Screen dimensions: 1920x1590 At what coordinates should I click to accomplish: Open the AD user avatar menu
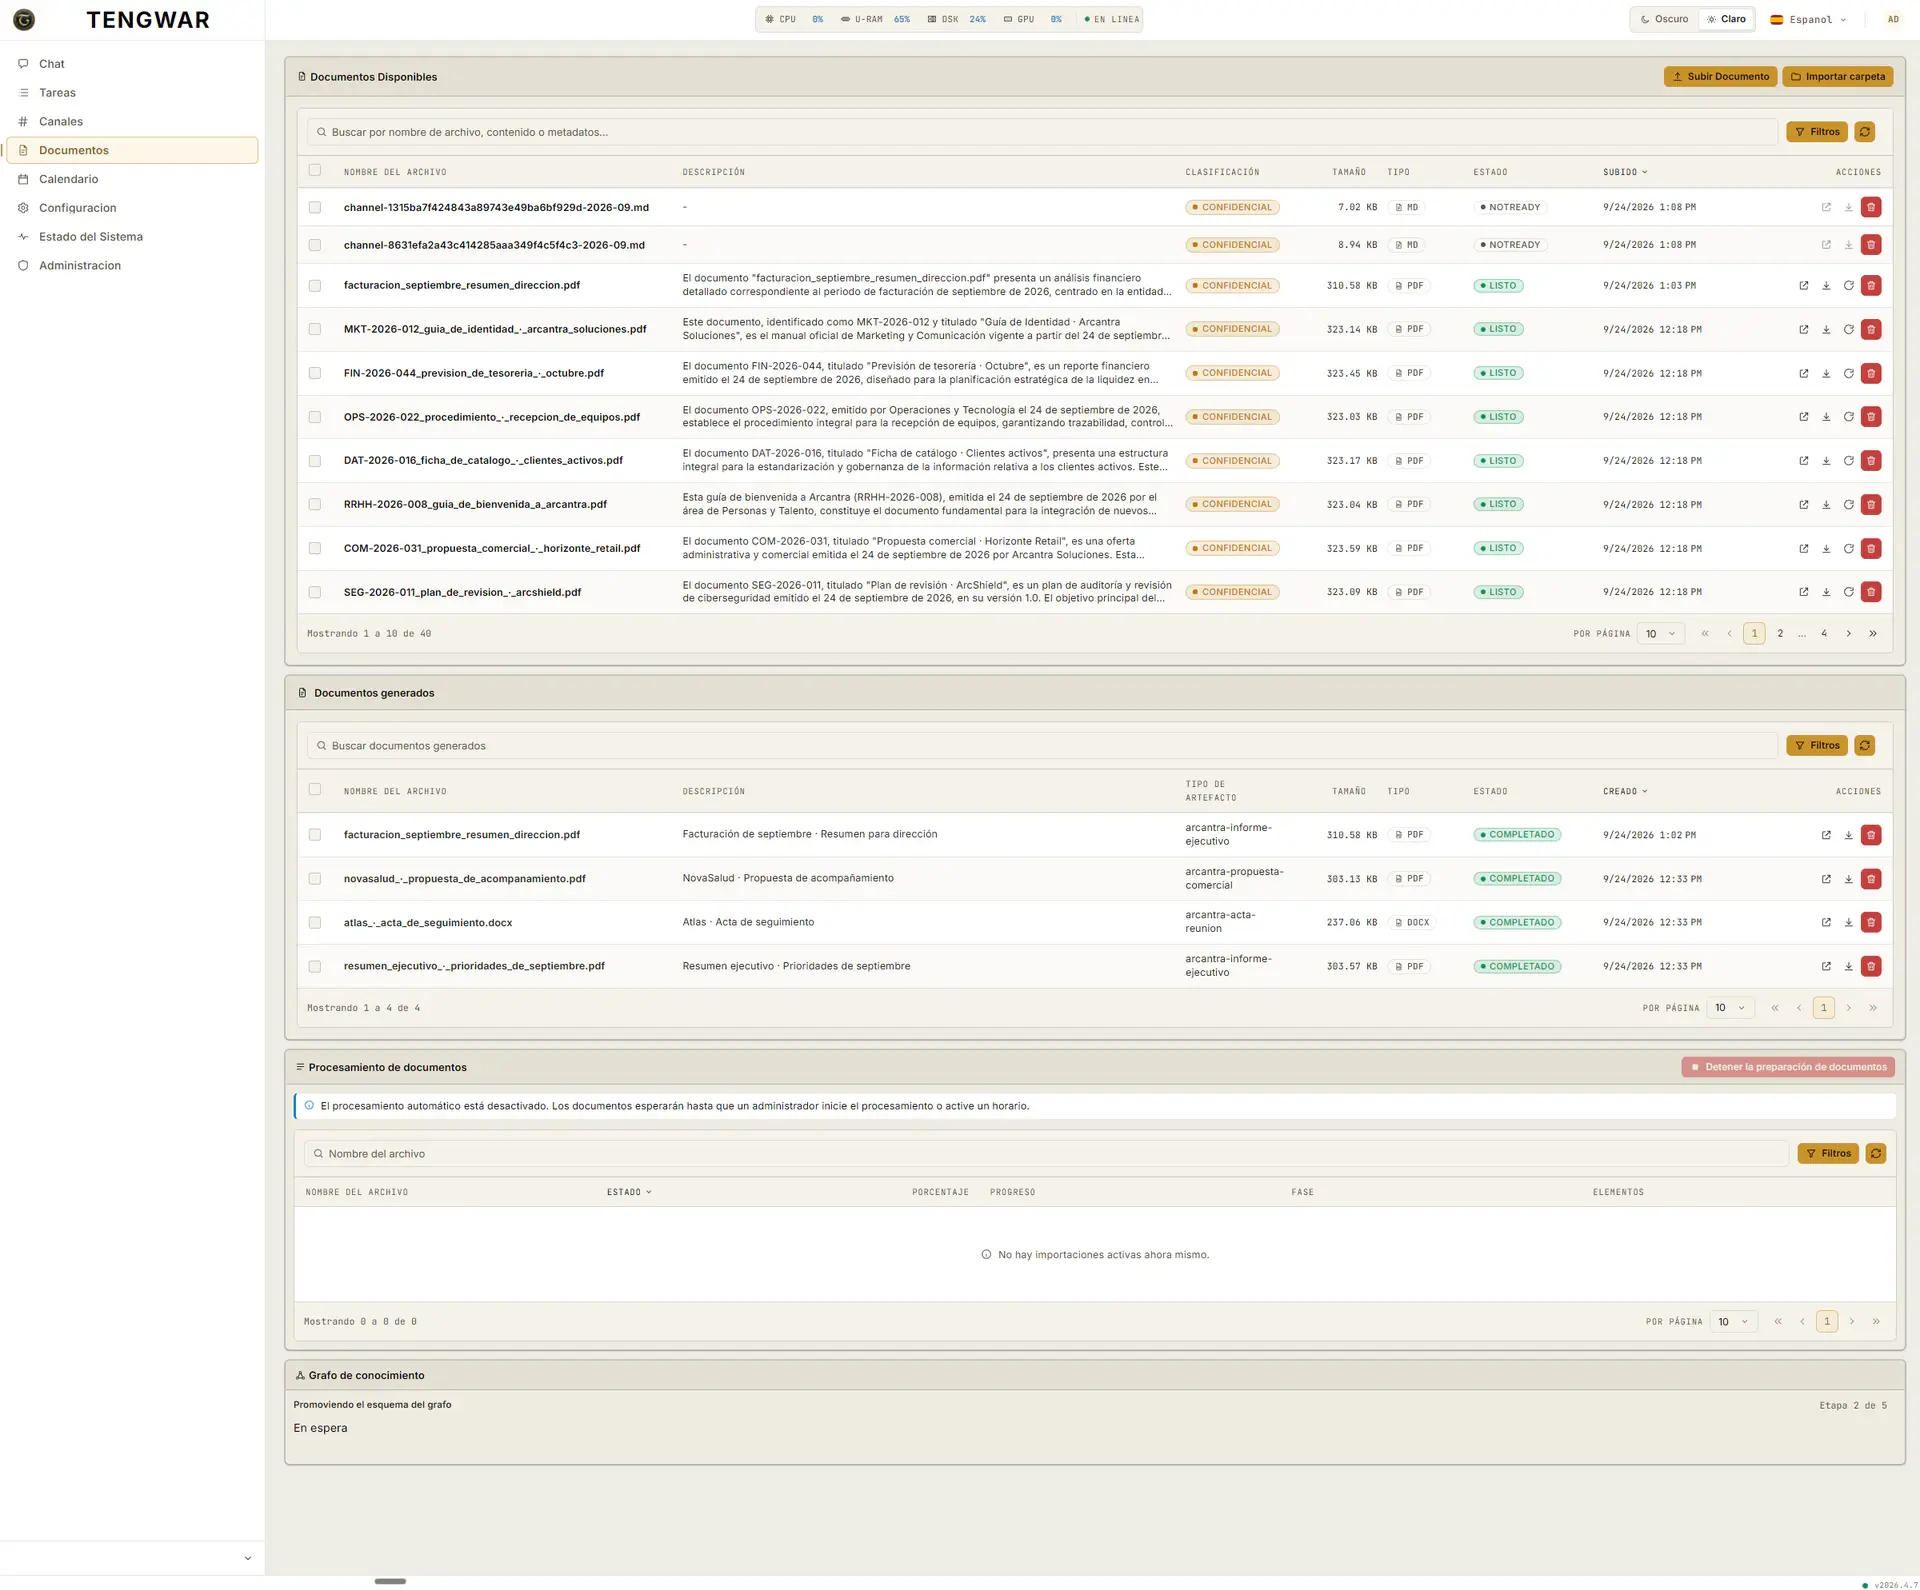(1893, 19)
